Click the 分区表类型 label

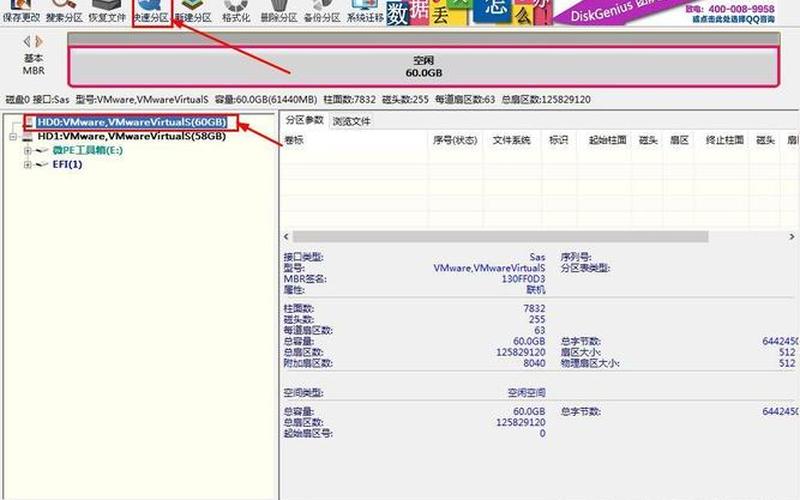tap(585, 268)
